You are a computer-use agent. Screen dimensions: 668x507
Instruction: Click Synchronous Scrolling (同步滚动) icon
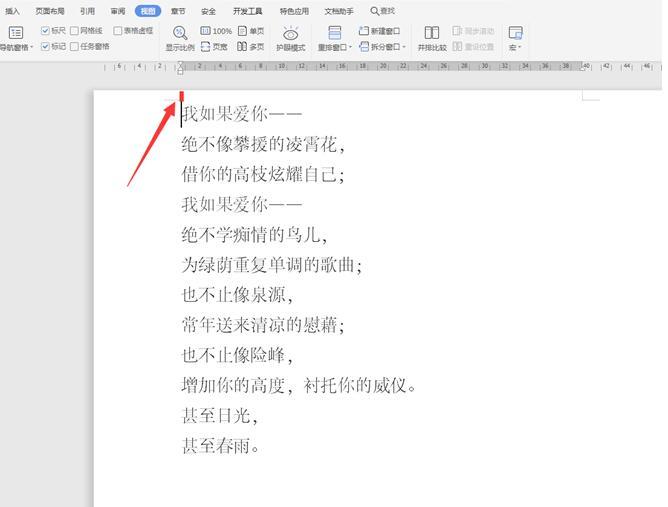457,31
